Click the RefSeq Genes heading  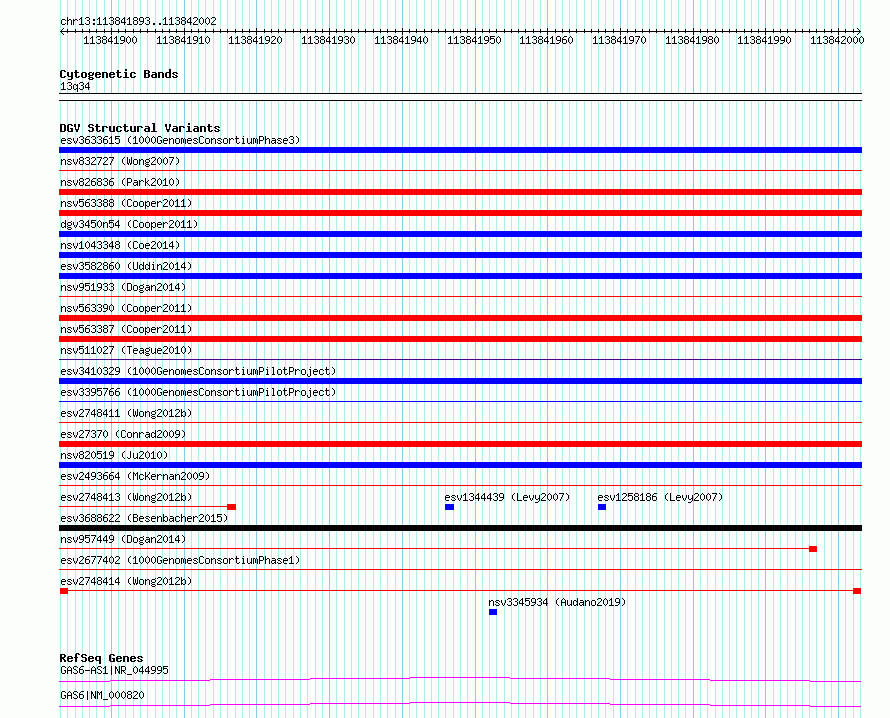click(x=101, y=658)
